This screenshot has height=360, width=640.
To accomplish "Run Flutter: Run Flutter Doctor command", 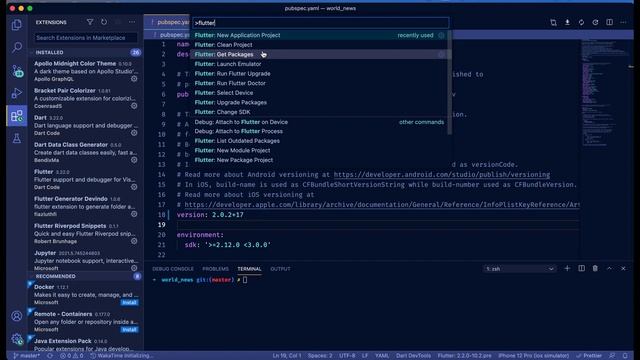I will pyautogui.click(x=320, y=83).
